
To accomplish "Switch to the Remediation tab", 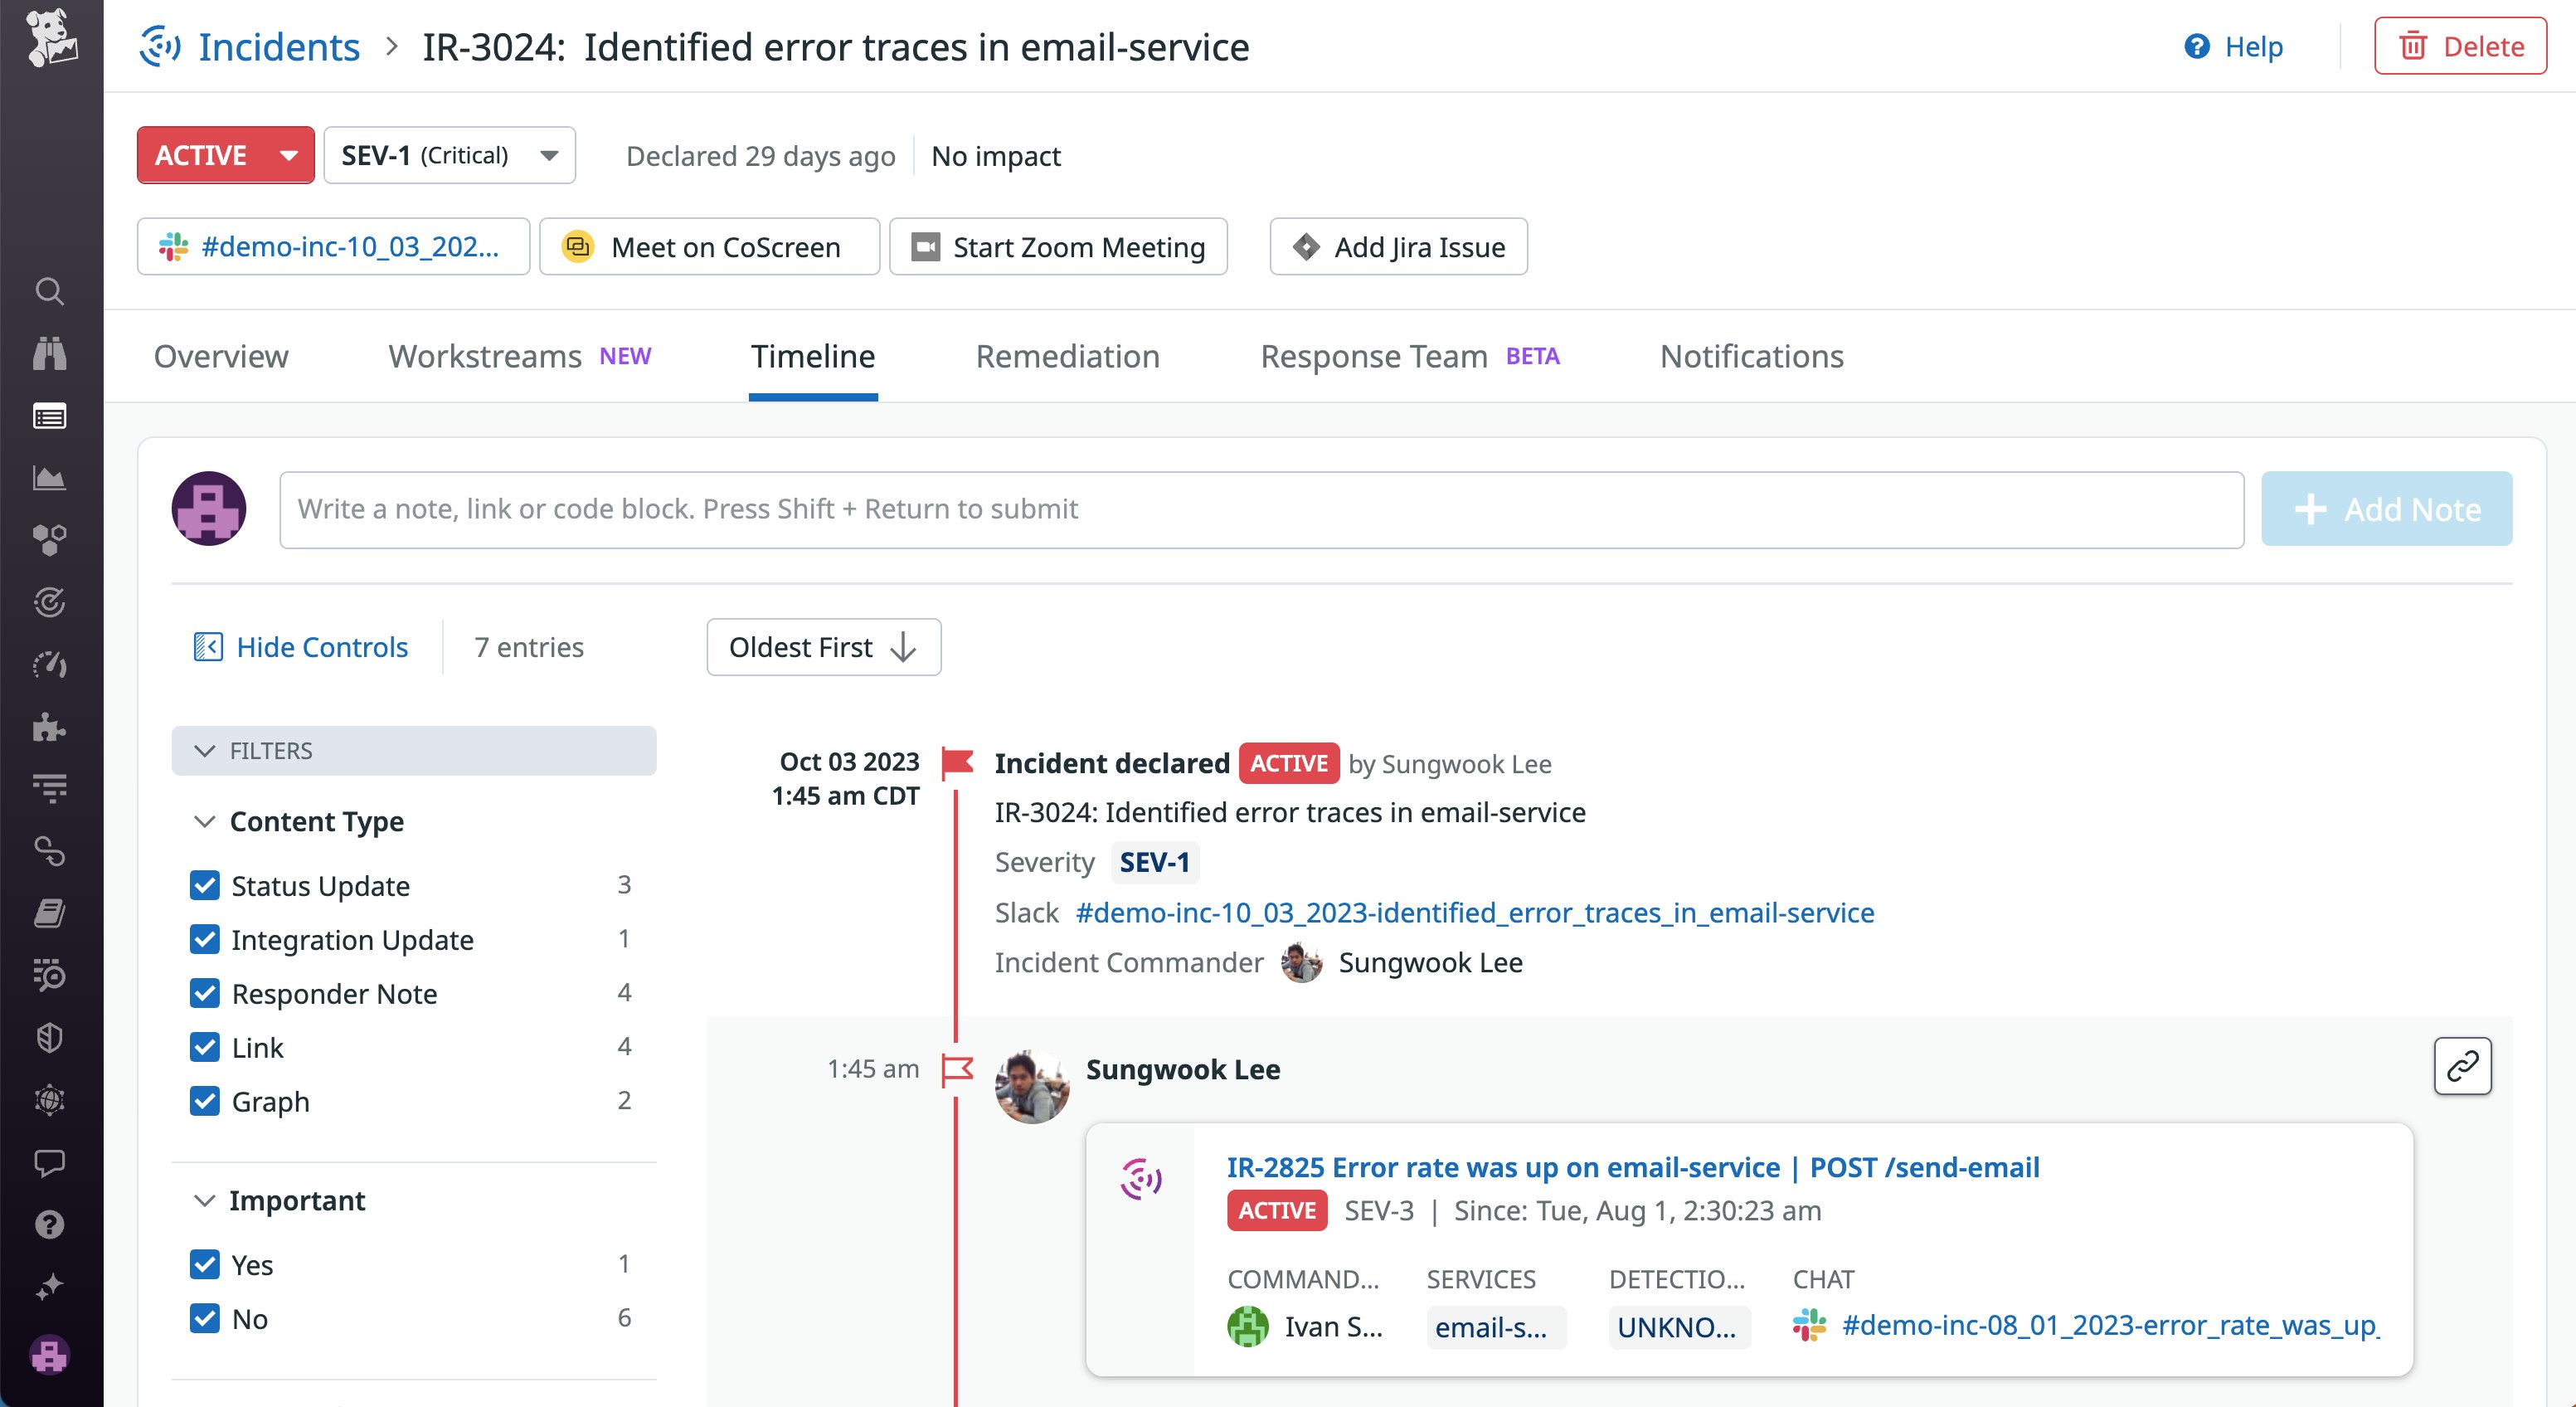I will (x=1067, y=356).
